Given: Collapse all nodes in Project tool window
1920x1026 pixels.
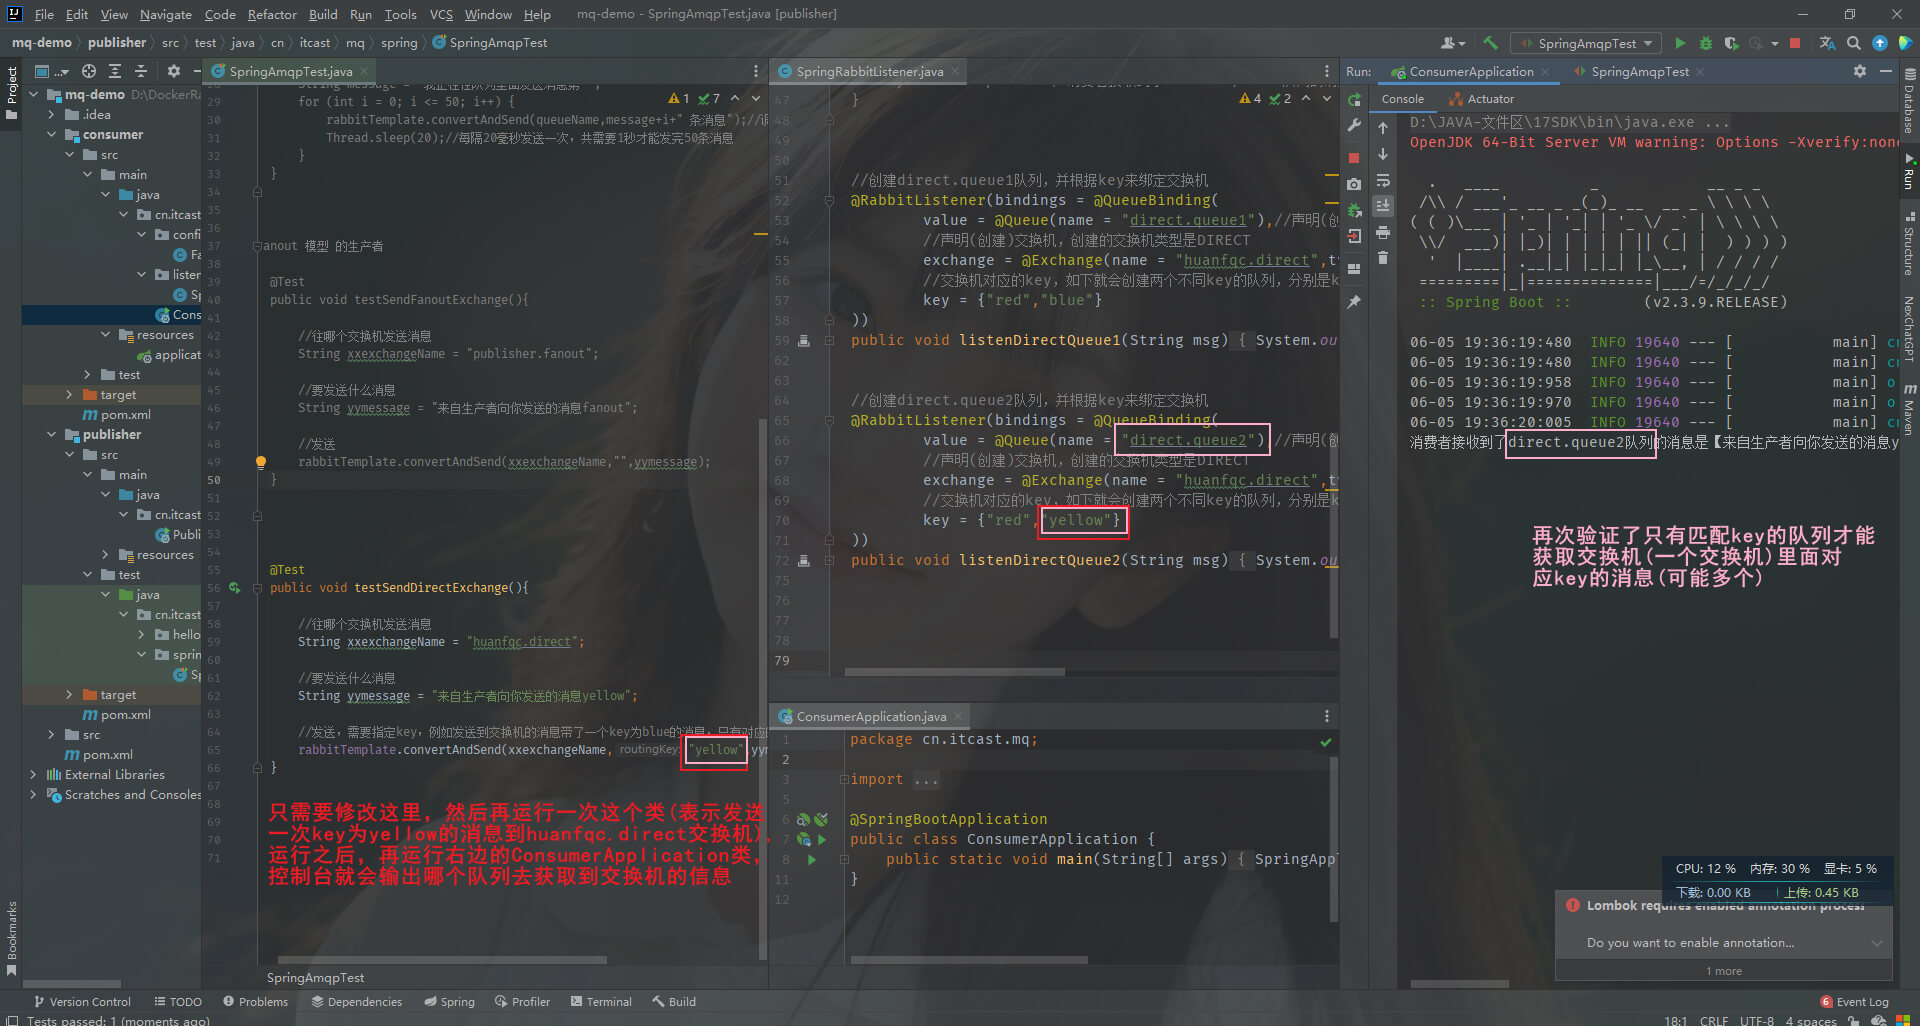Looking at the screenshot, I should click(141, 71).
